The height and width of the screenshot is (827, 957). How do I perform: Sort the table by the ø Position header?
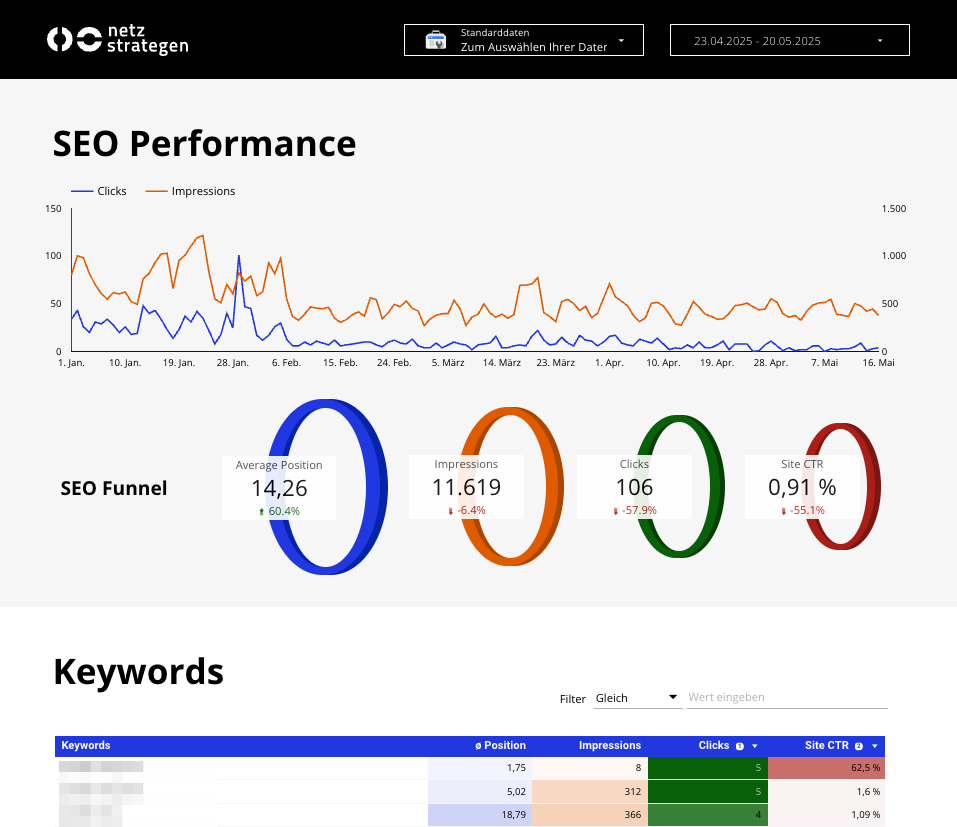(x=500, y=745)
